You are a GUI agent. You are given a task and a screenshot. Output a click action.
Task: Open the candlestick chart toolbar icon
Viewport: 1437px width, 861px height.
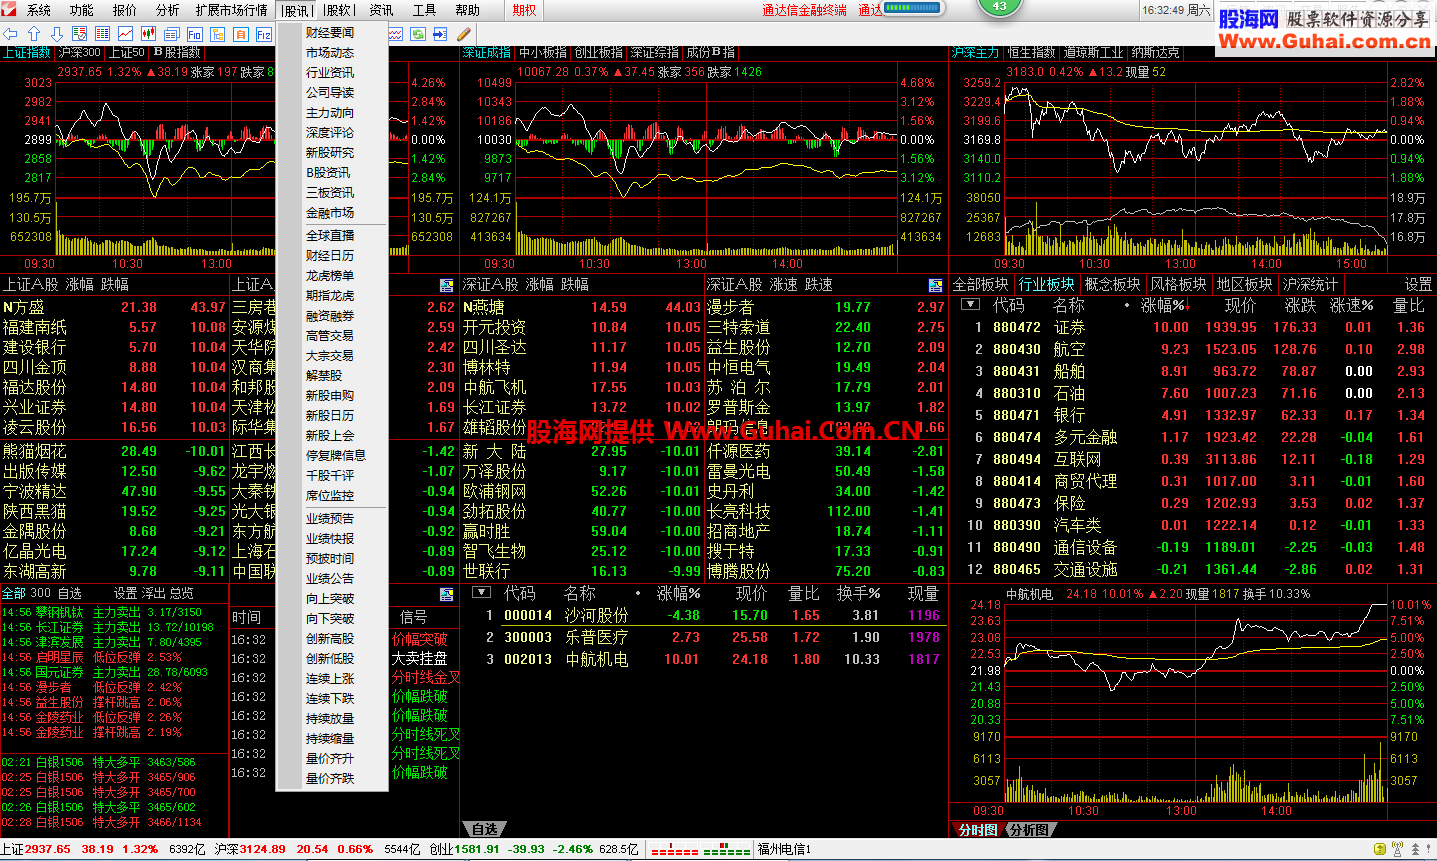pos(148,34)
